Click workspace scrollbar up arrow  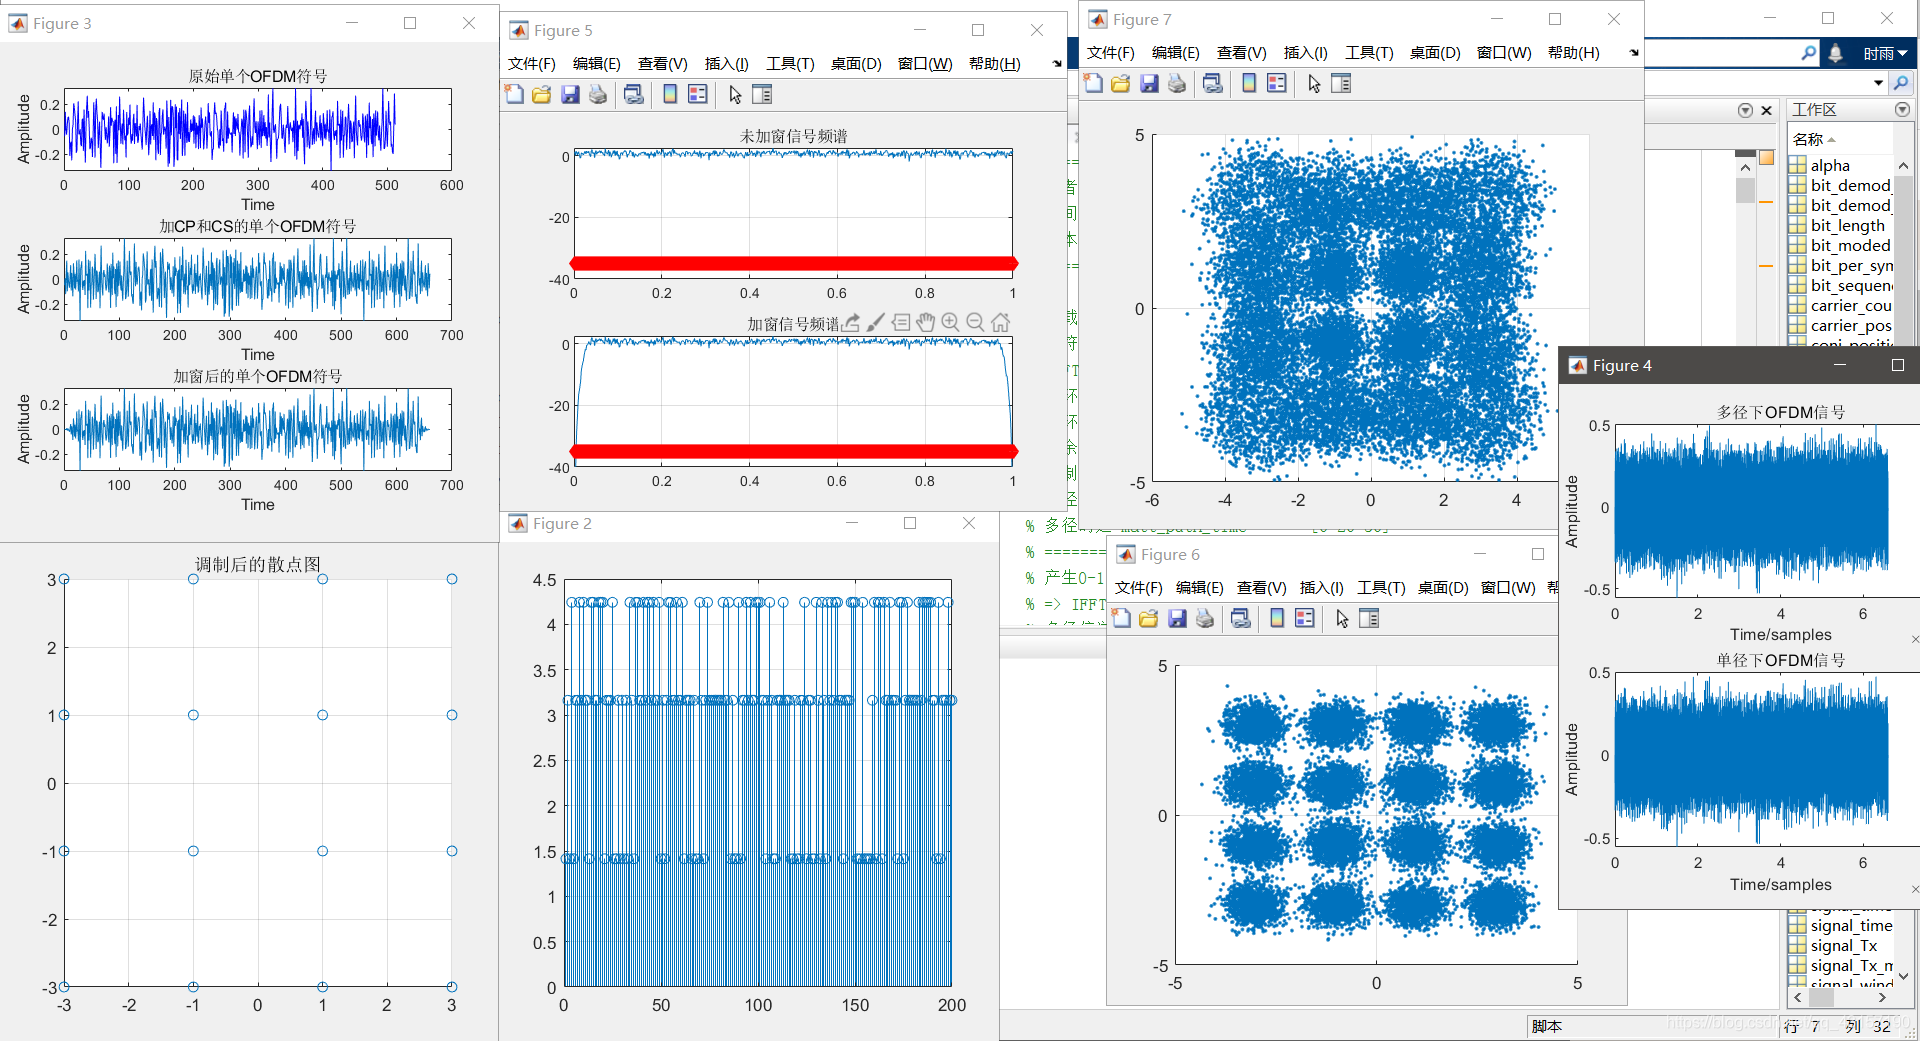1903,166
